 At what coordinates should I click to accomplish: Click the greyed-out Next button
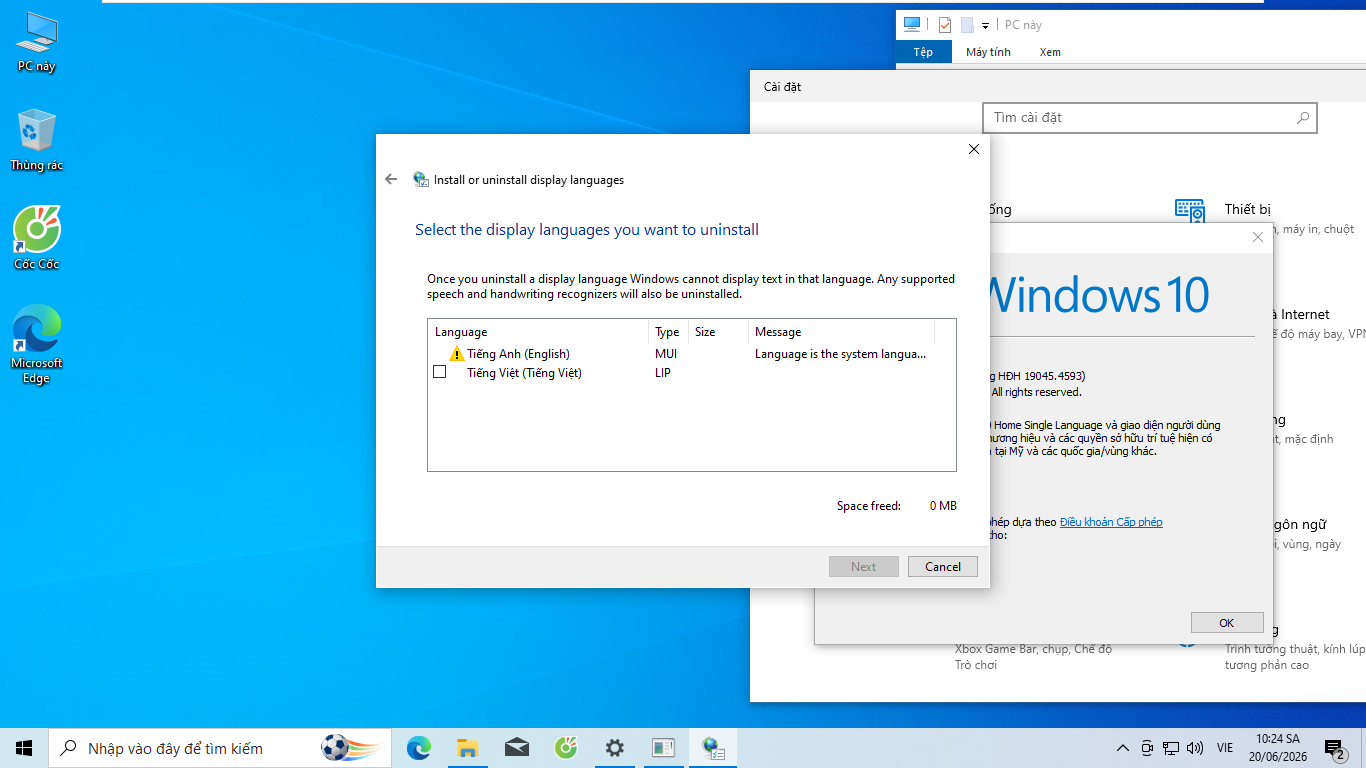pos(864,567)
